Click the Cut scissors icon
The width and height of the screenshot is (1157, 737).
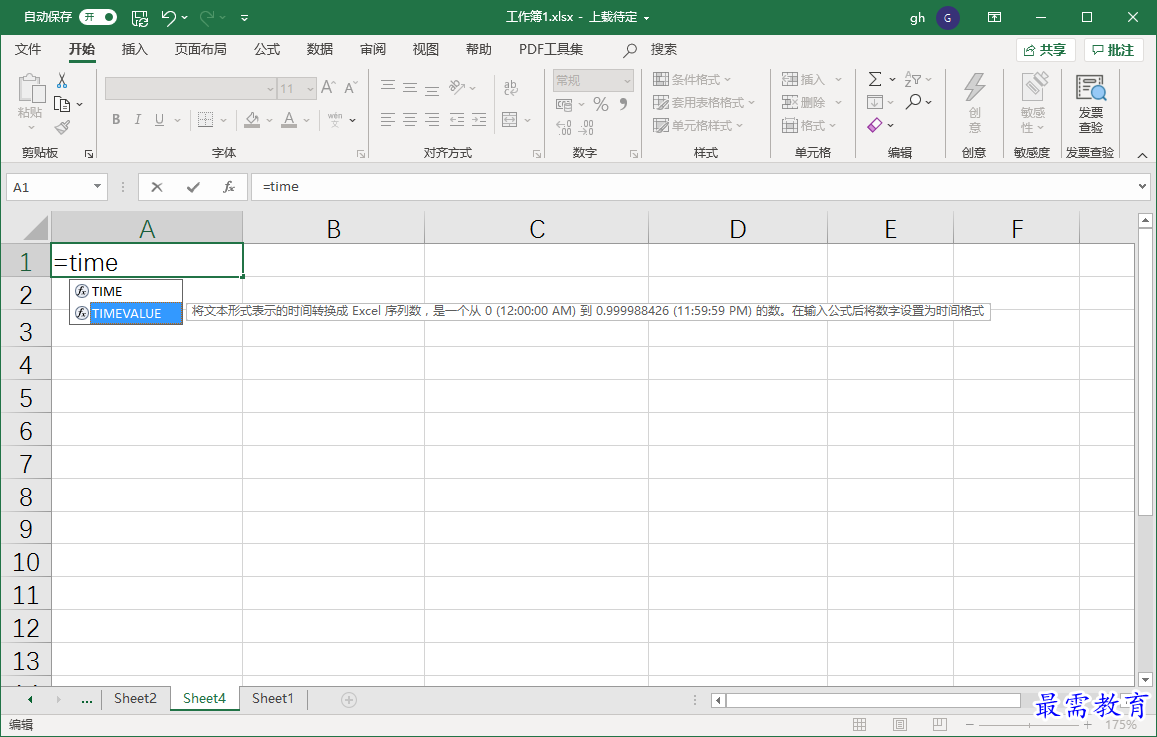pyautogui.click(x=62, y=80)
